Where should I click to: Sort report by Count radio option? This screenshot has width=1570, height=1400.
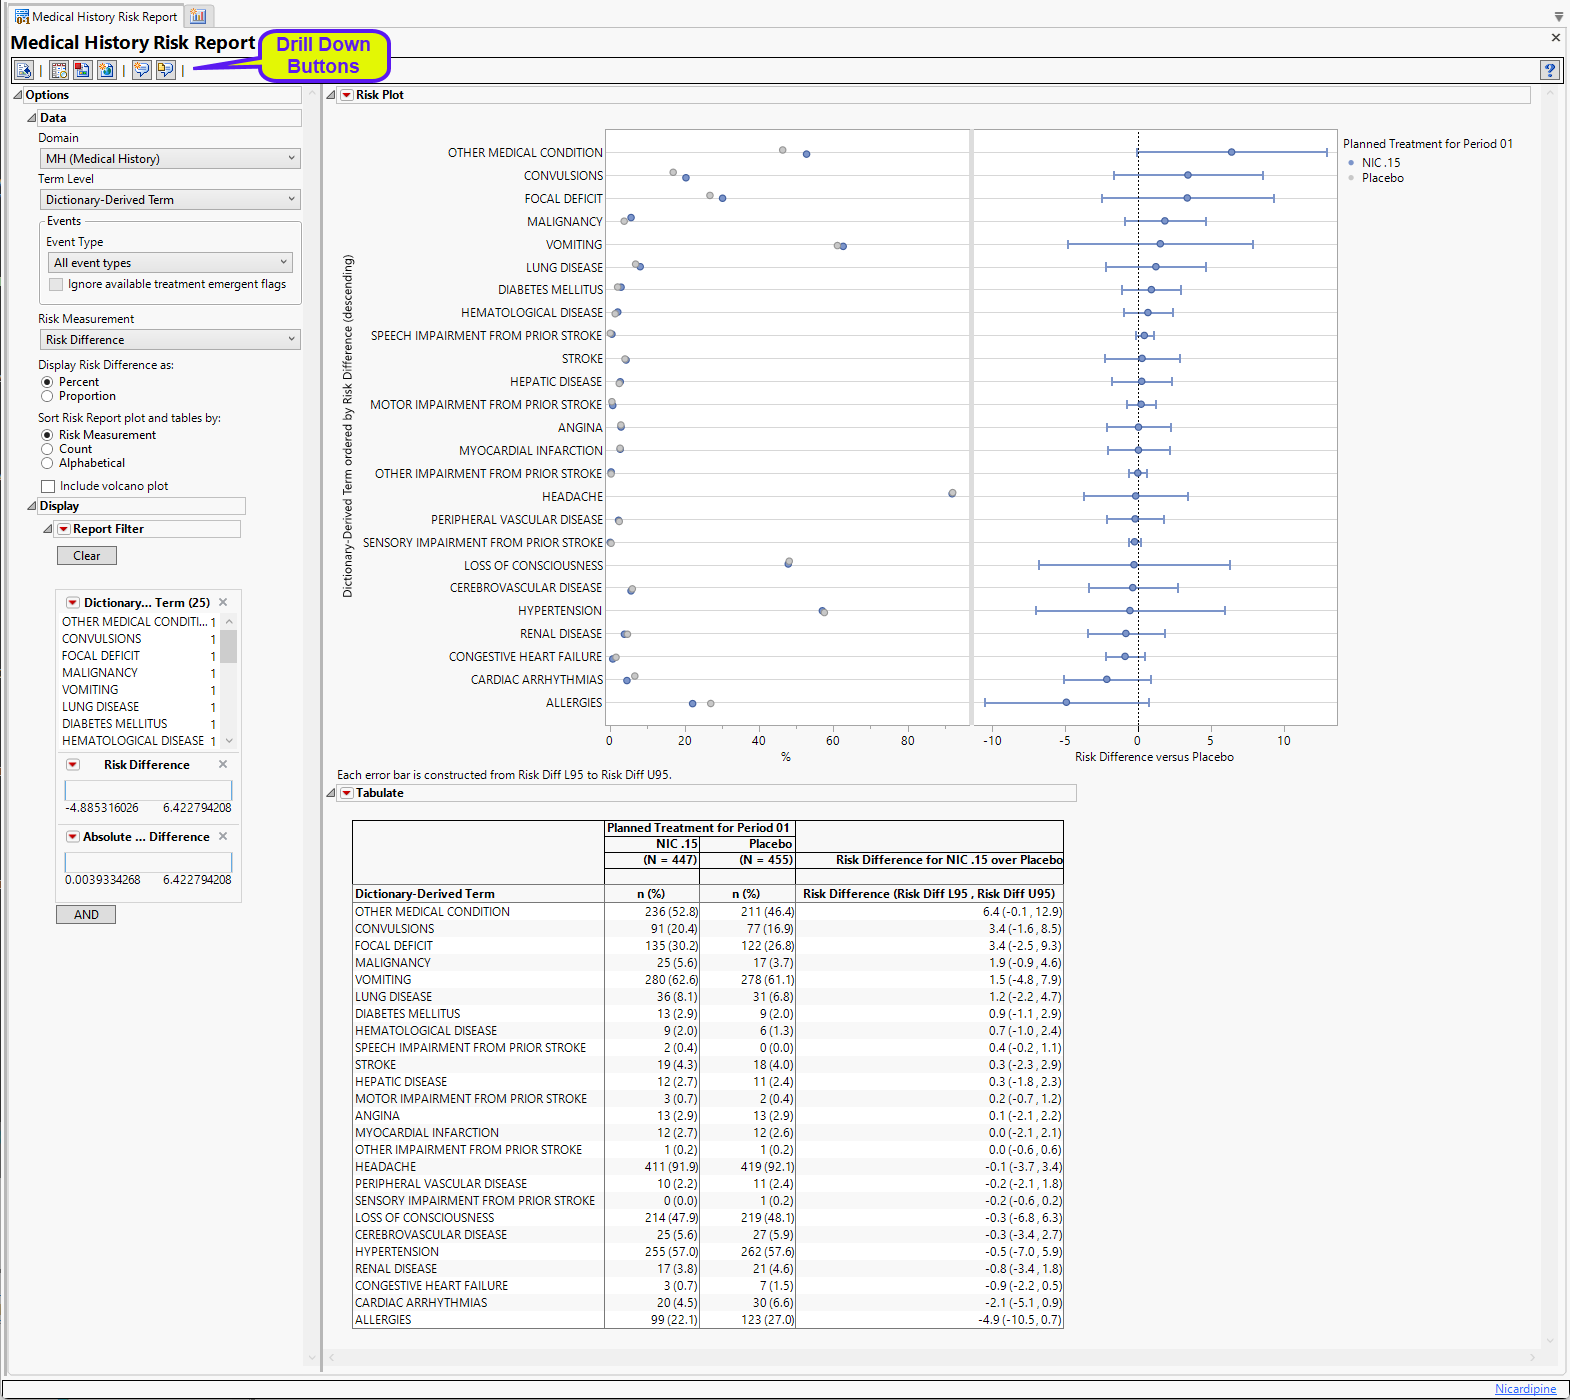pos(47,449)
